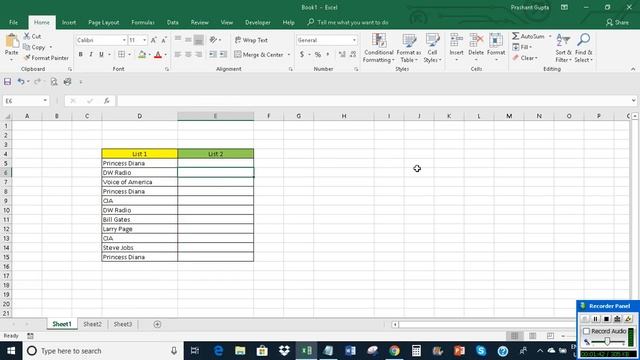This screenshot has width=640, height=360.
Task: Switch to the Insert tab
Action: [x=69, y=22]
